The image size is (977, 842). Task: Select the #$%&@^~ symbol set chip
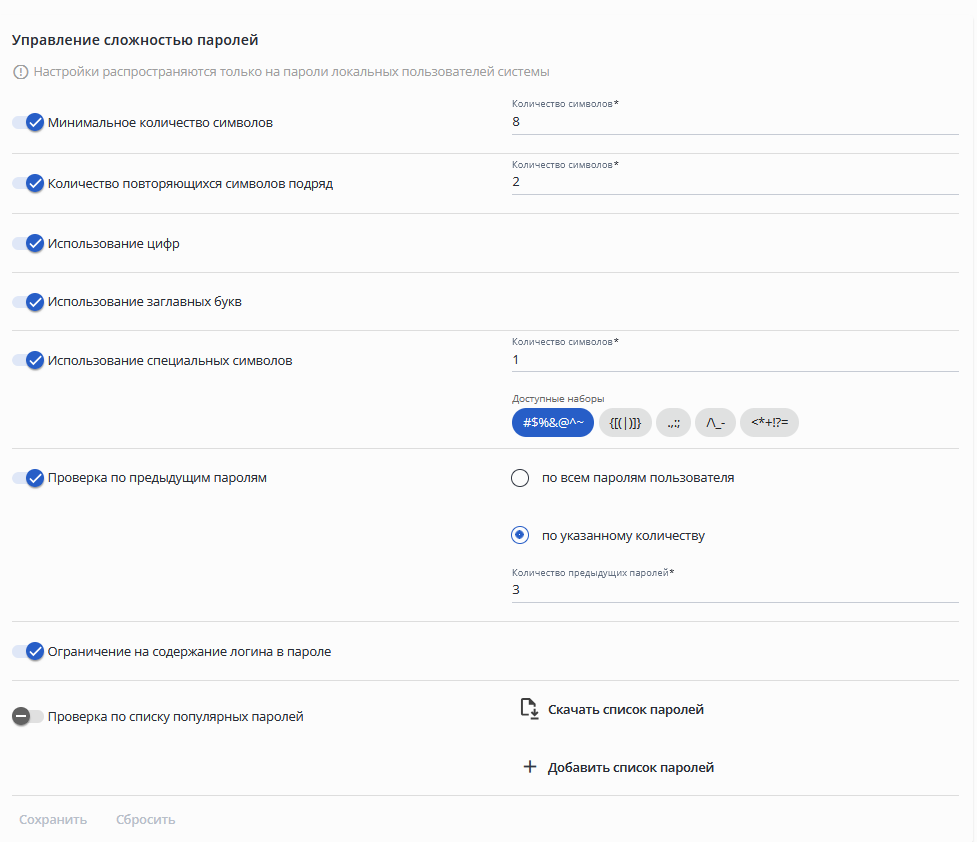pos(552,423)
